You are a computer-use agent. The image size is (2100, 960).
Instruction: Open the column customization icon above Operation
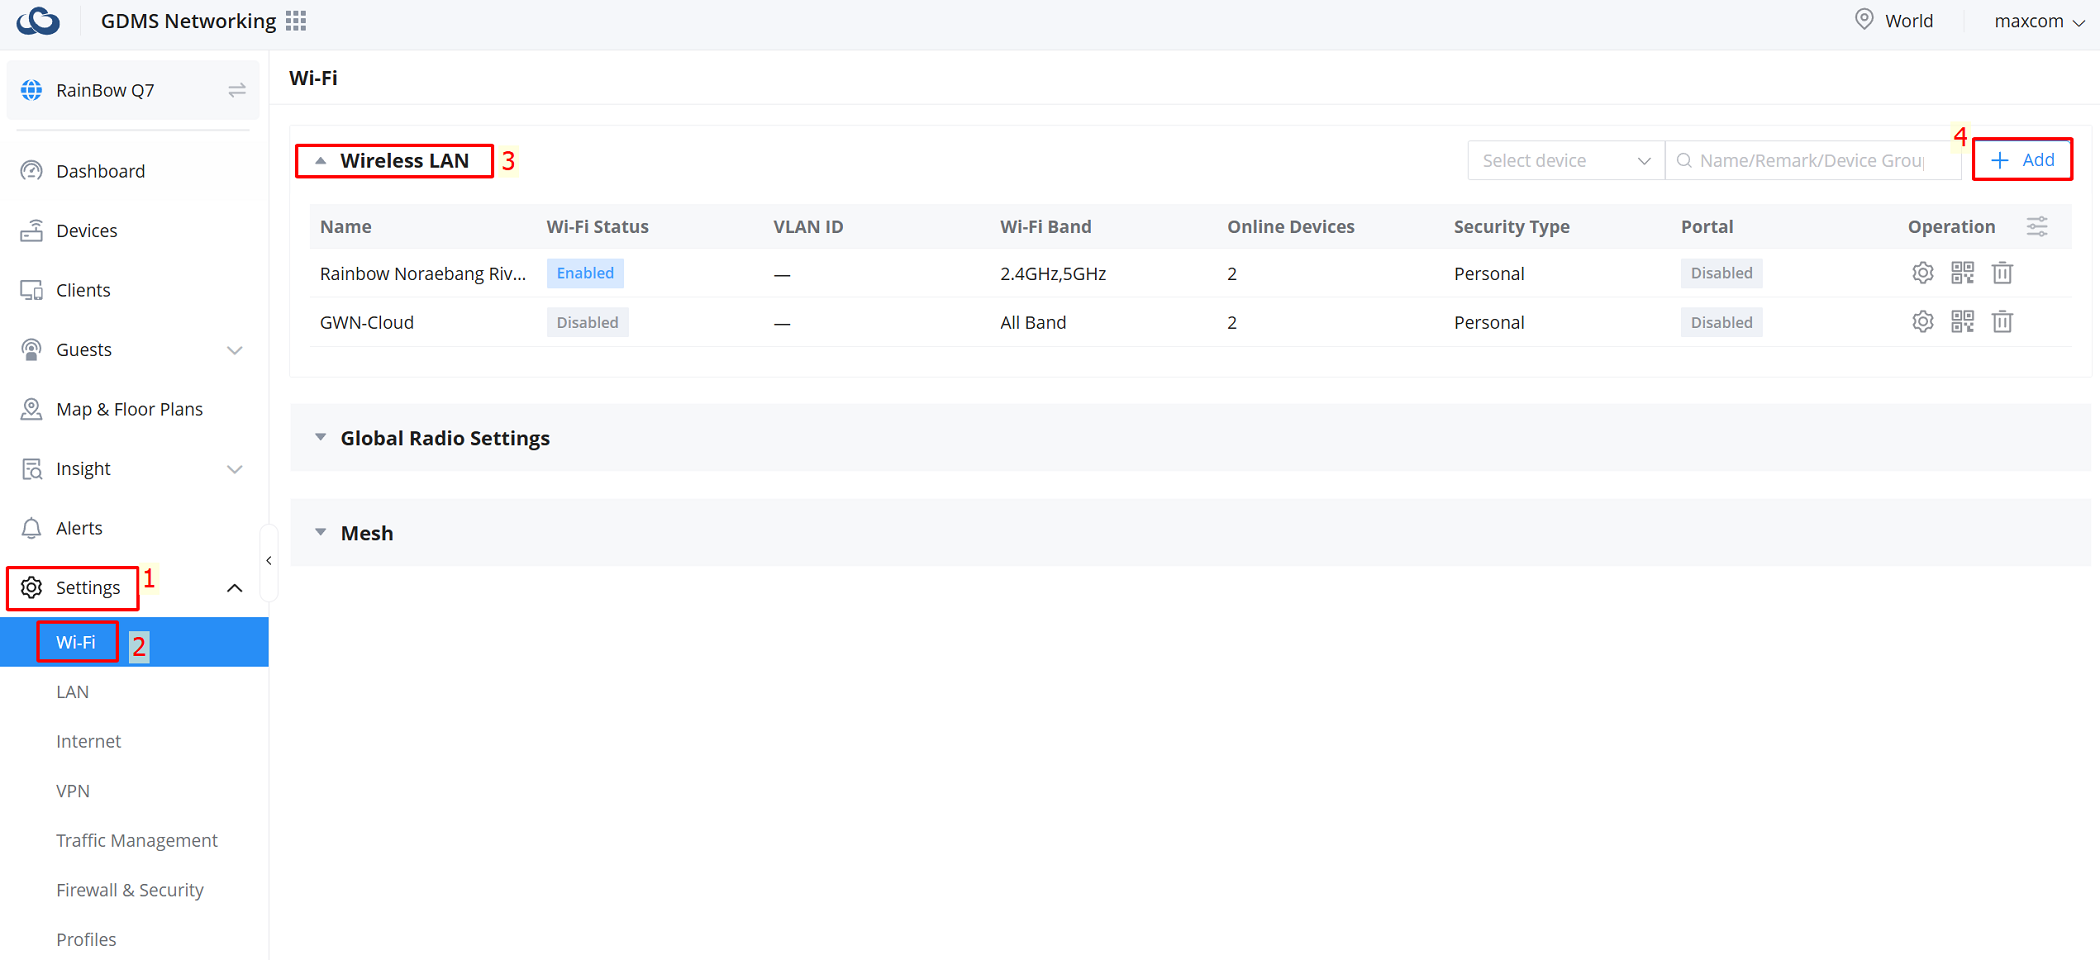2037,226
